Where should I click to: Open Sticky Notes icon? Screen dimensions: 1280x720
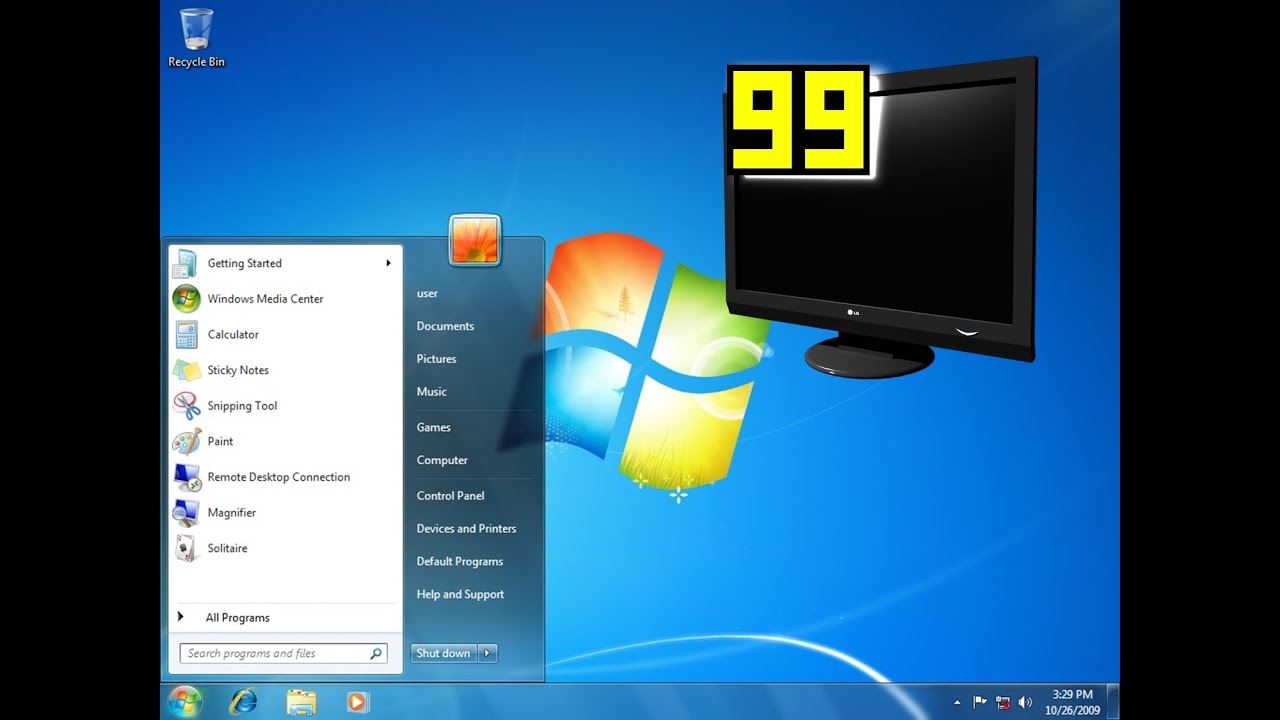click(x=186, y=370)
